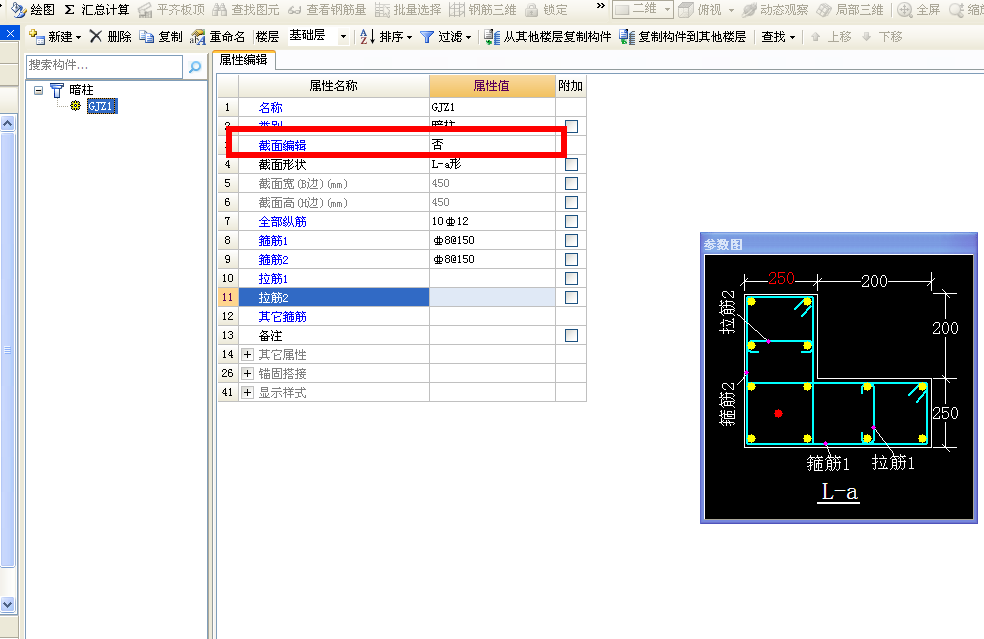The image size is (984, 639).
Task: Toggle the 类别 row checkbox
Action: (571, 126)
